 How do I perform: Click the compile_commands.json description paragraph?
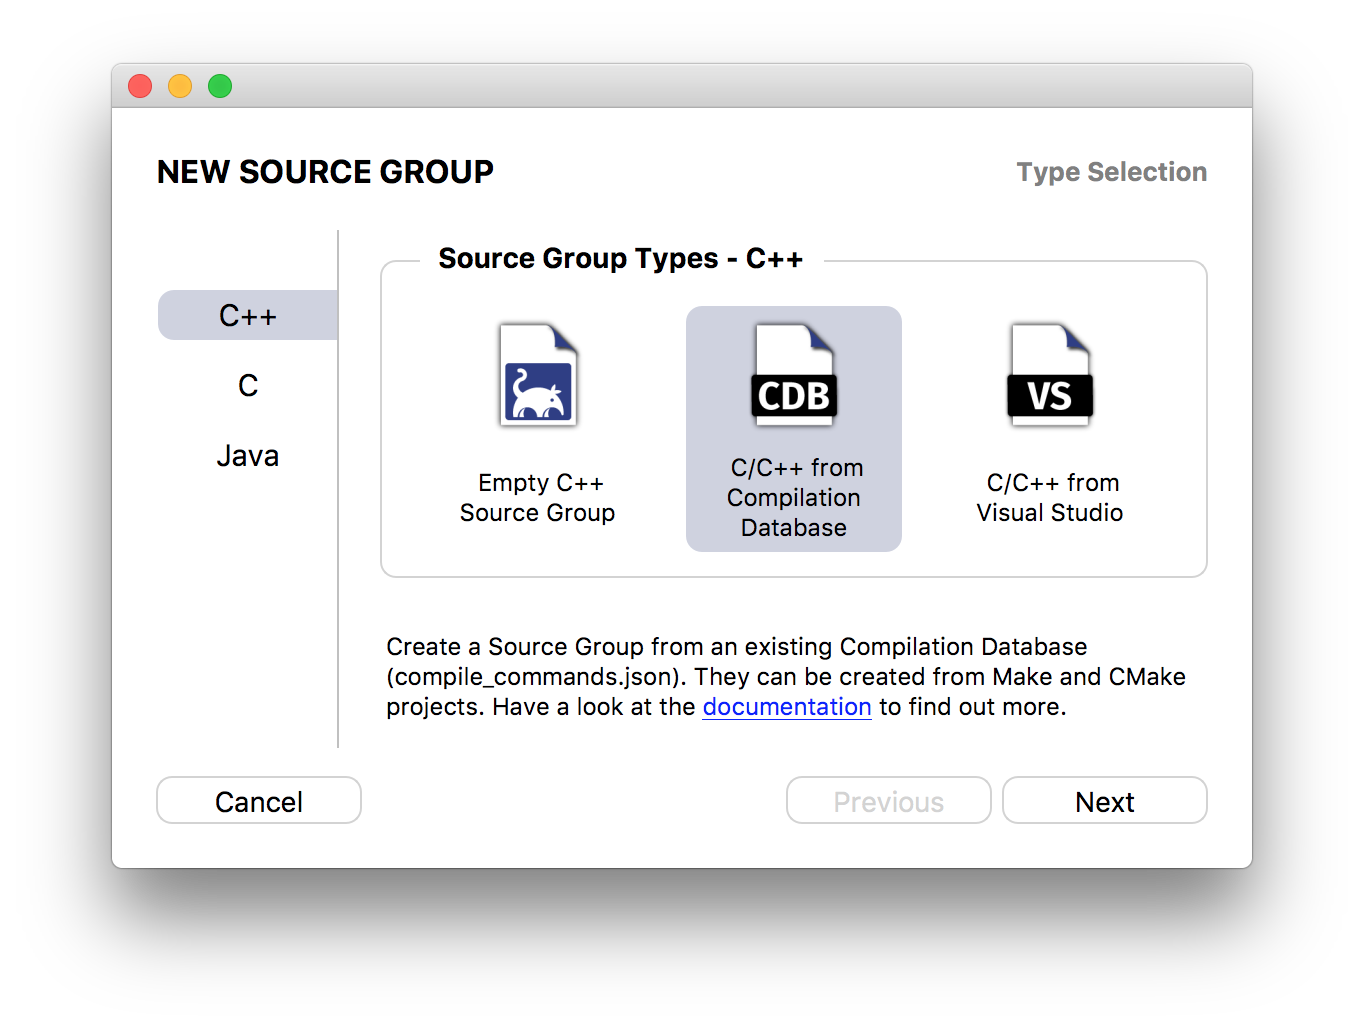(786, 677)
